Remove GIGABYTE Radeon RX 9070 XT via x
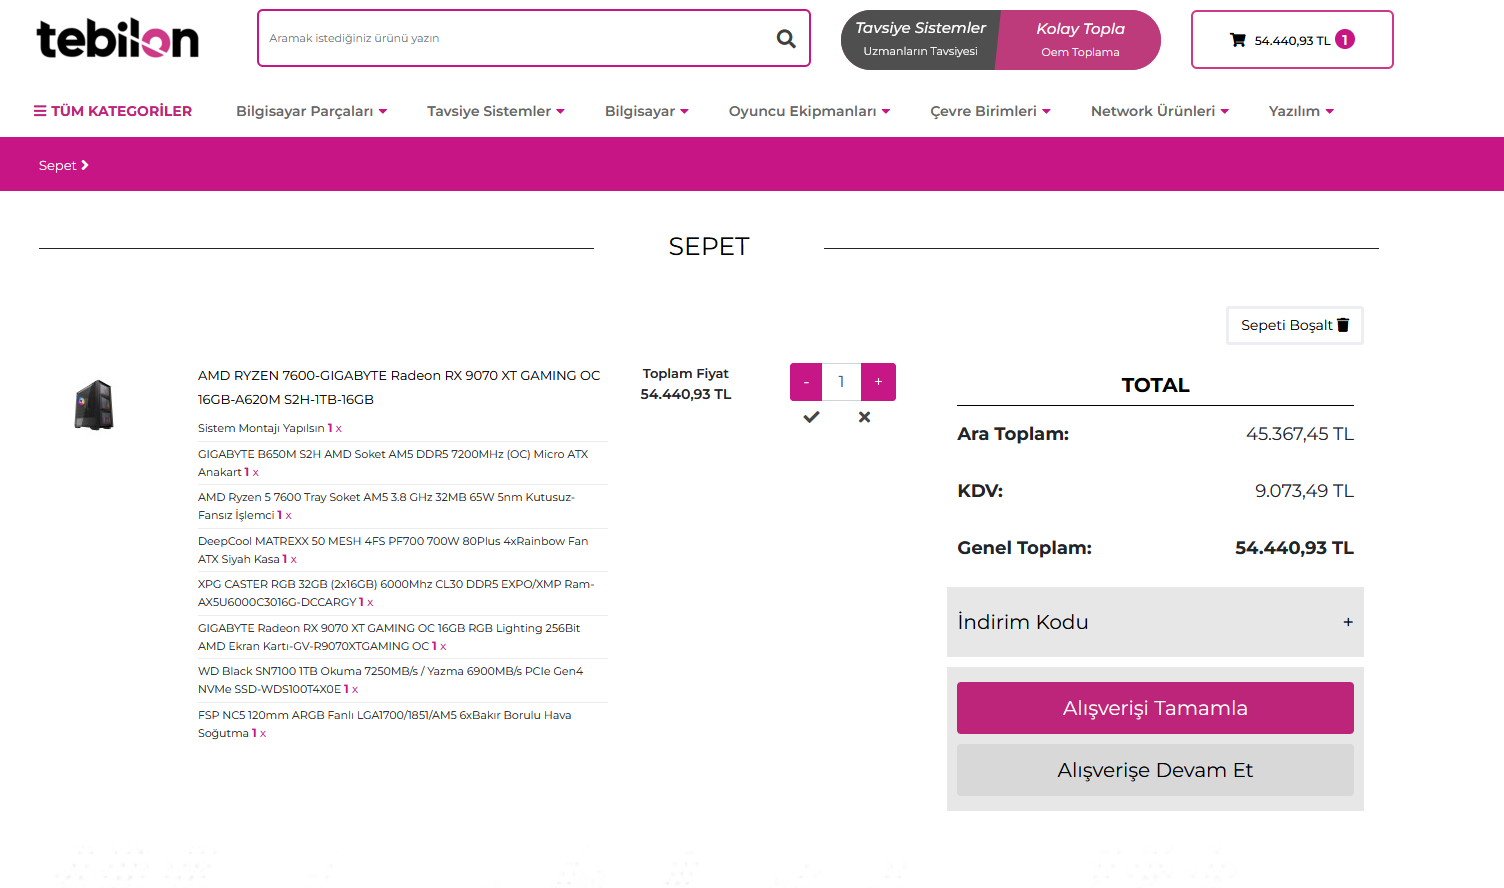 point(443,647)
